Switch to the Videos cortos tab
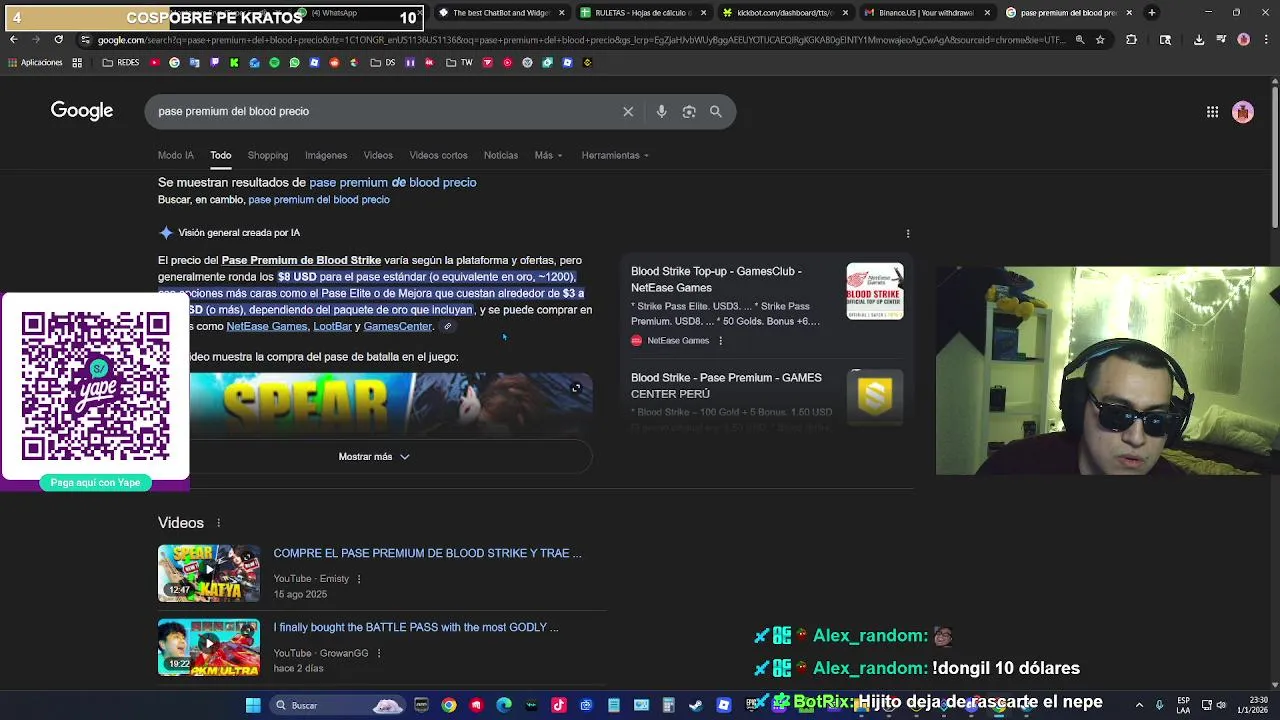This screenshot has width=1280, height=720. click(438, 155)
